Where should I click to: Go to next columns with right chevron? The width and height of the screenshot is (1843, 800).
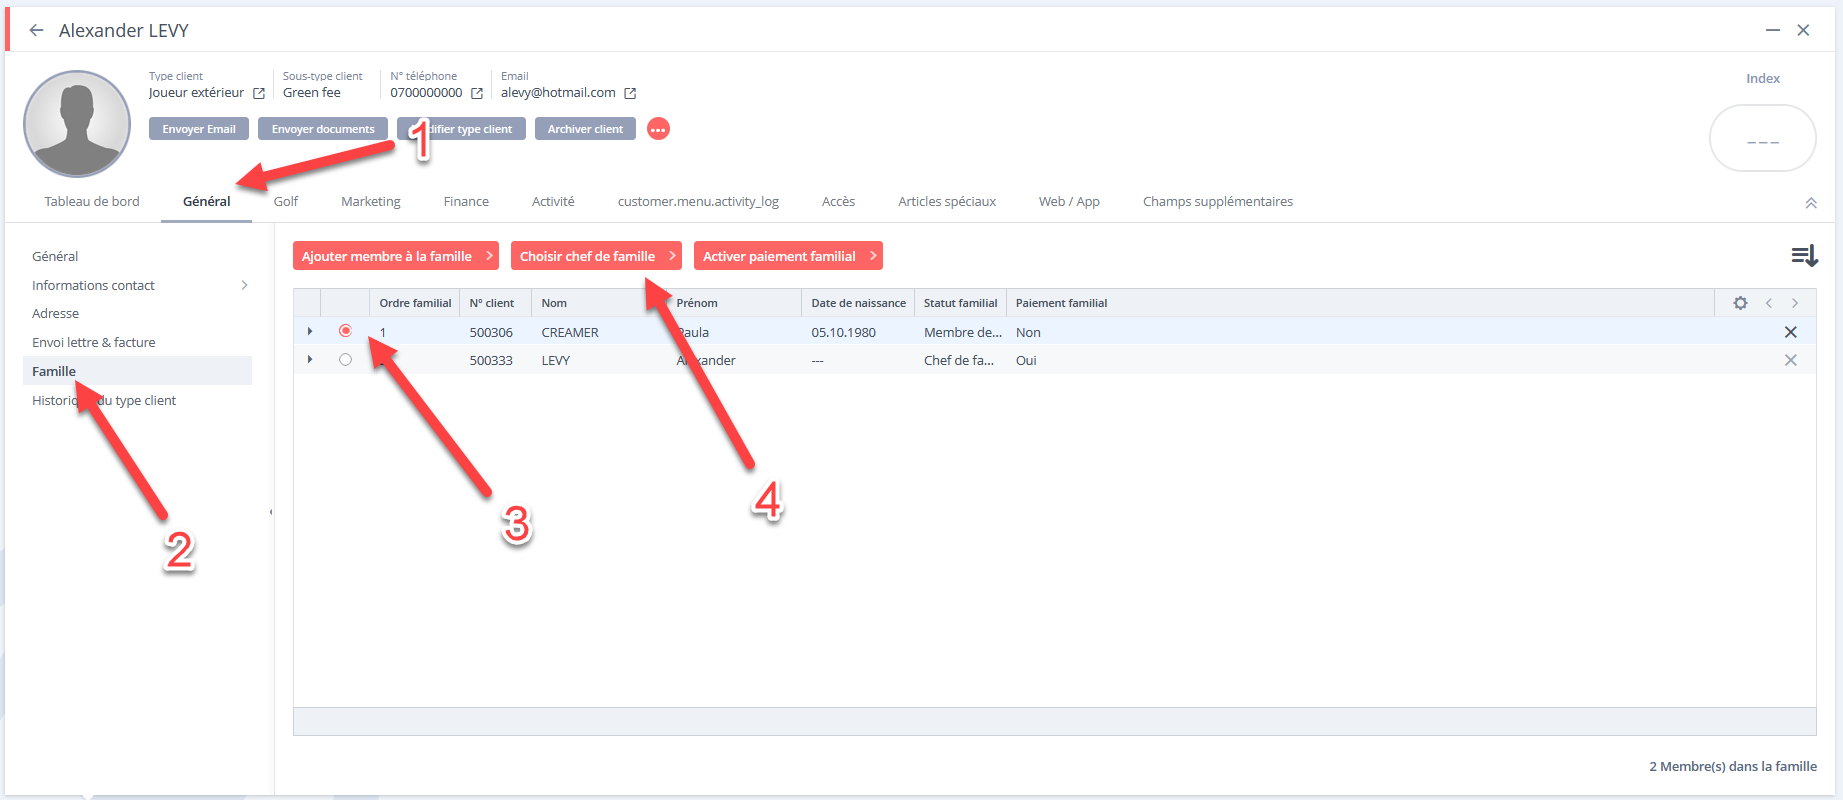1795,303
